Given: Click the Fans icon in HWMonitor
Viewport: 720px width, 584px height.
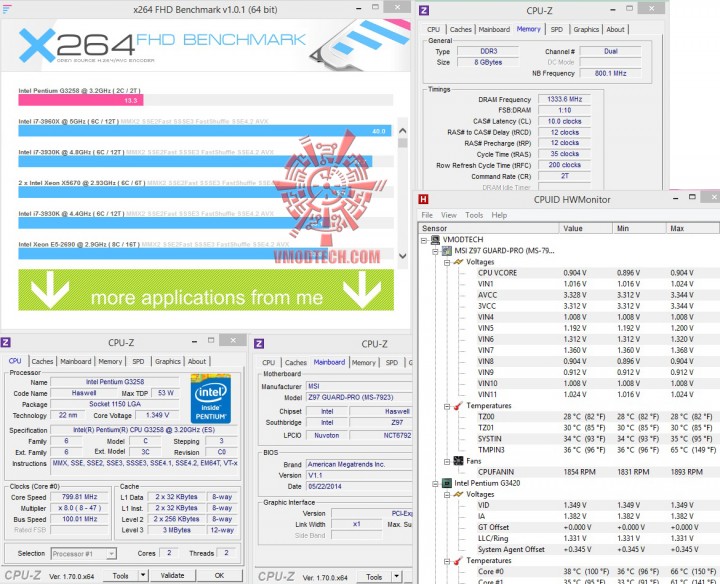Looking at the screenshot, I should point(458,460).
